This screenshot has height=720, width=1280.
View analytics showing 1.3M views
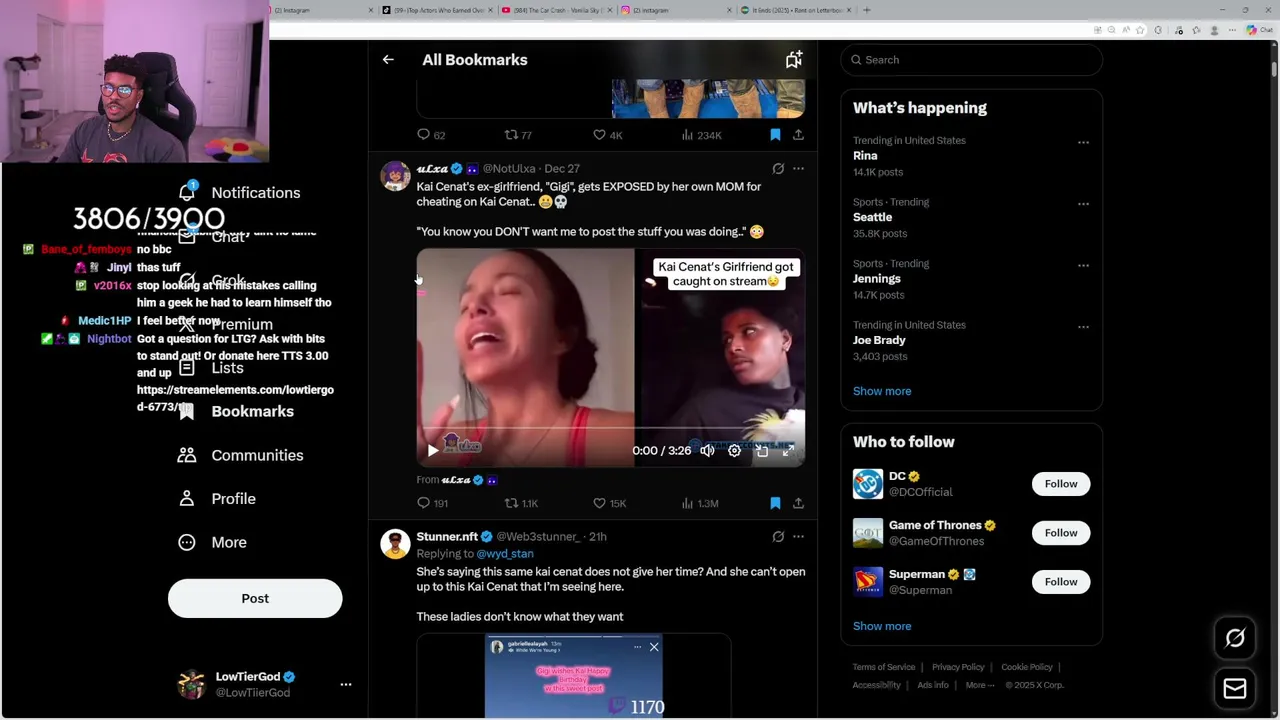click(x=700, y=503)
